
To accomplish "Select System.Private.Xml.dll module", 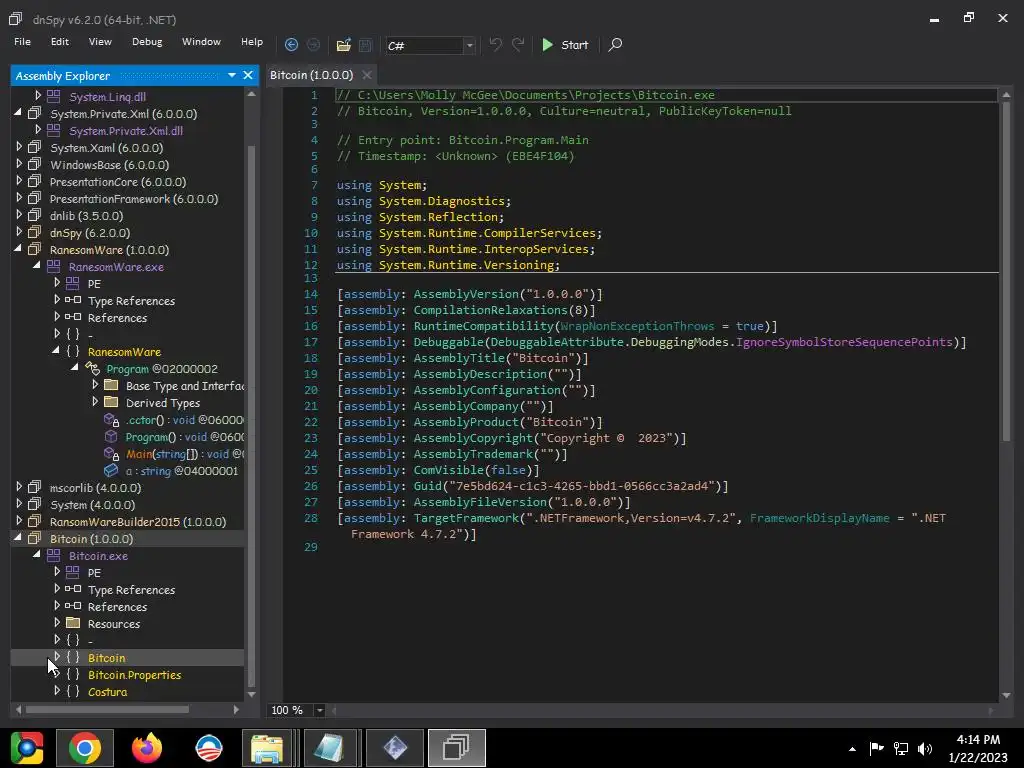I will coord(126,131).
